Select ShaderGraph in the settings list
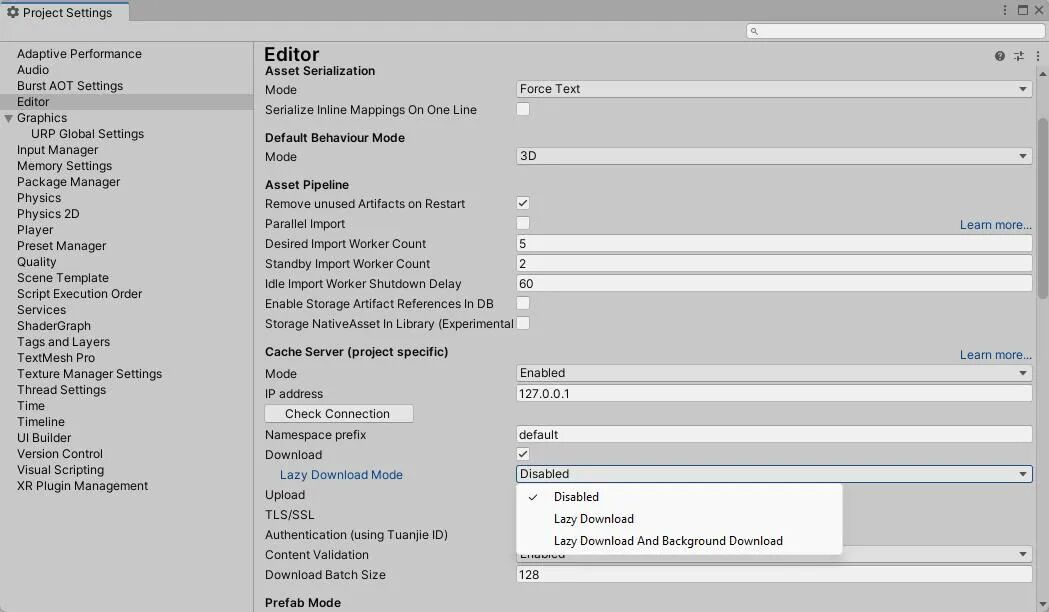The height and width of the screenshot is (612, 1049). click(x=53, y=325)
